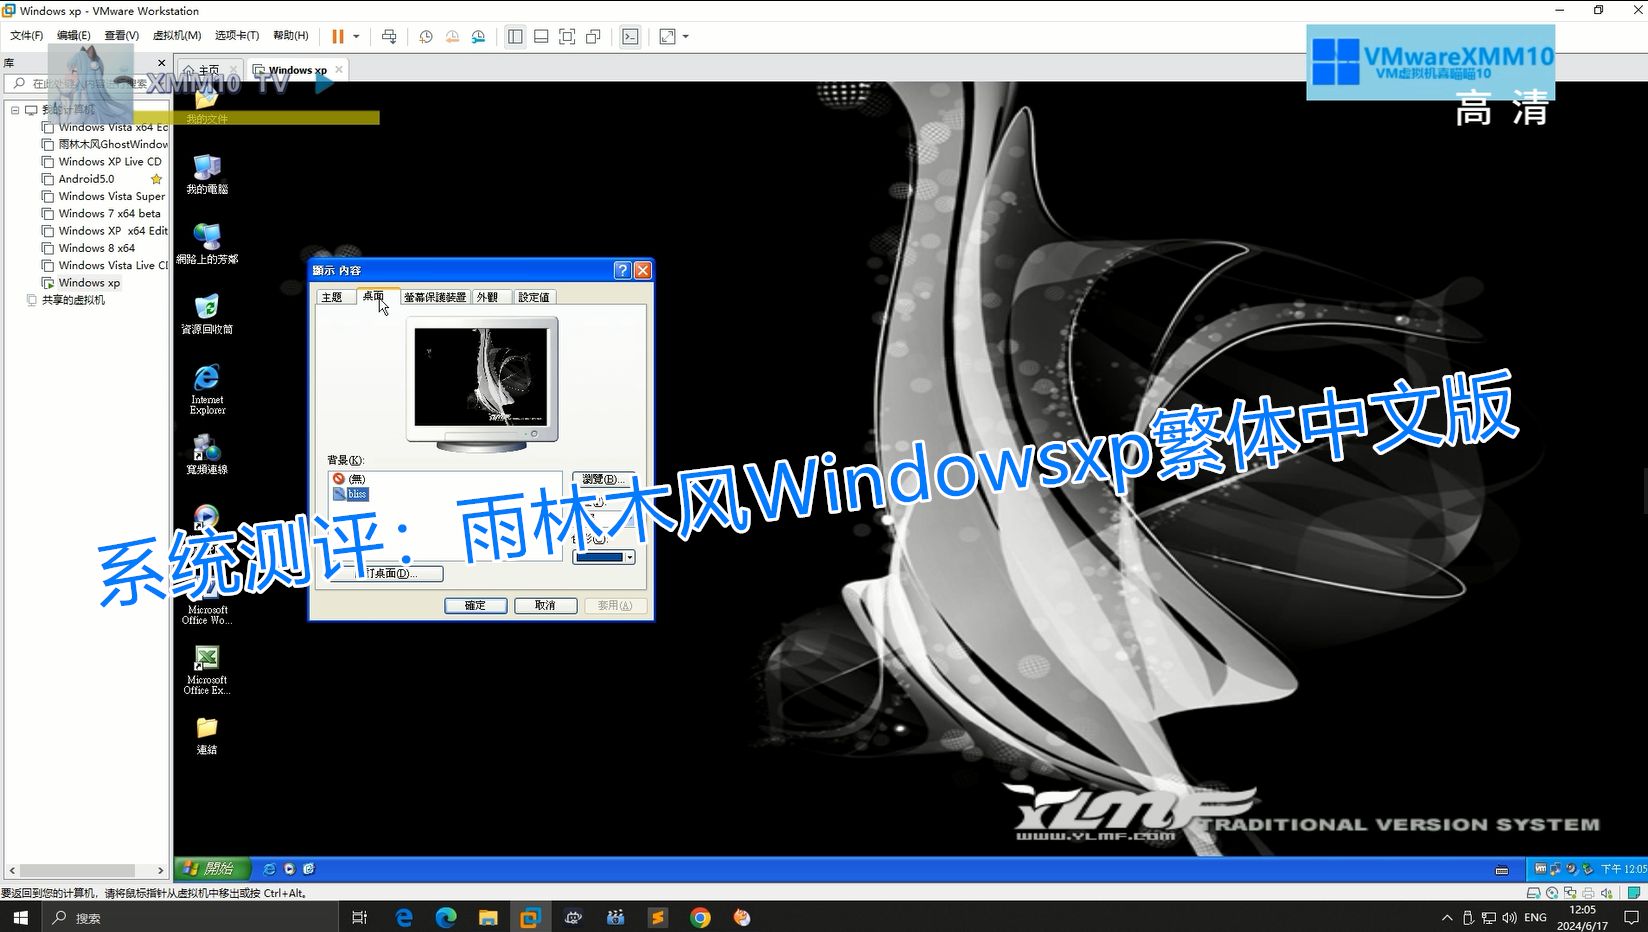1648x932 pixels.
Task: Open the 查看(V) menu
Action: click(x=122, y=35)
